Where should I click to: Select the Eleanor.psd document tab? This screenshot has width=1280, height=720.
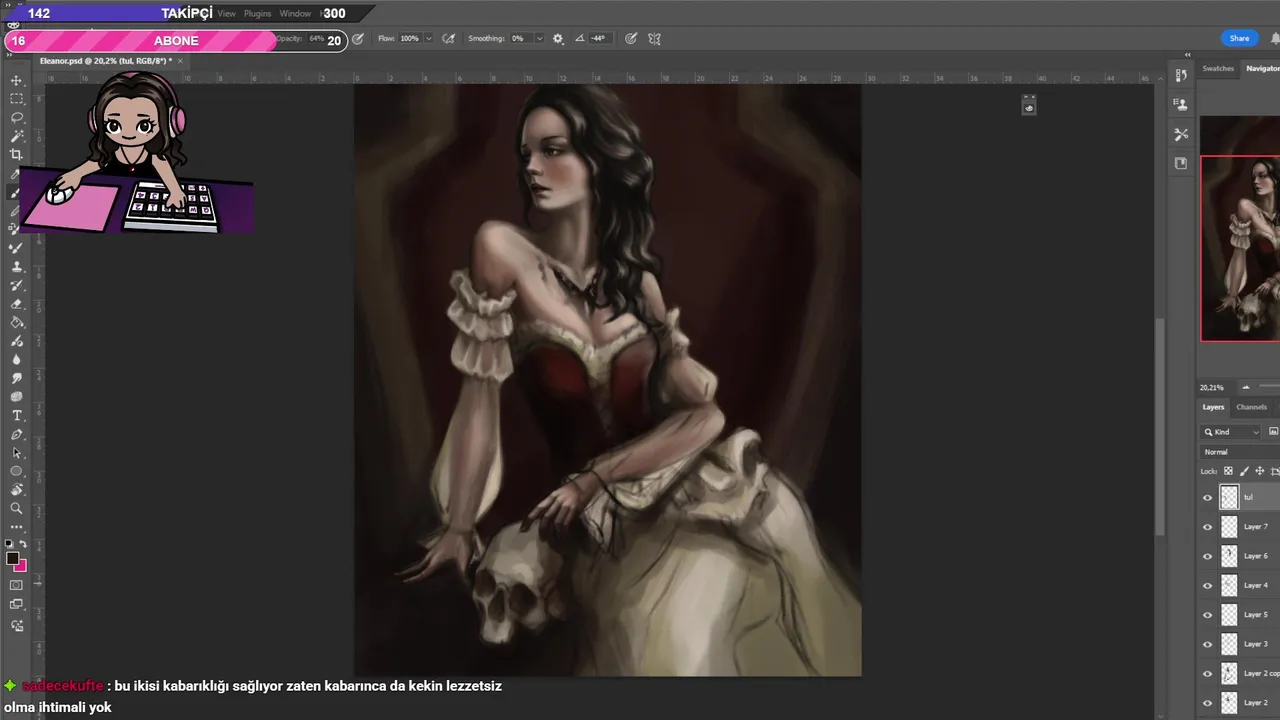[106, 61]
